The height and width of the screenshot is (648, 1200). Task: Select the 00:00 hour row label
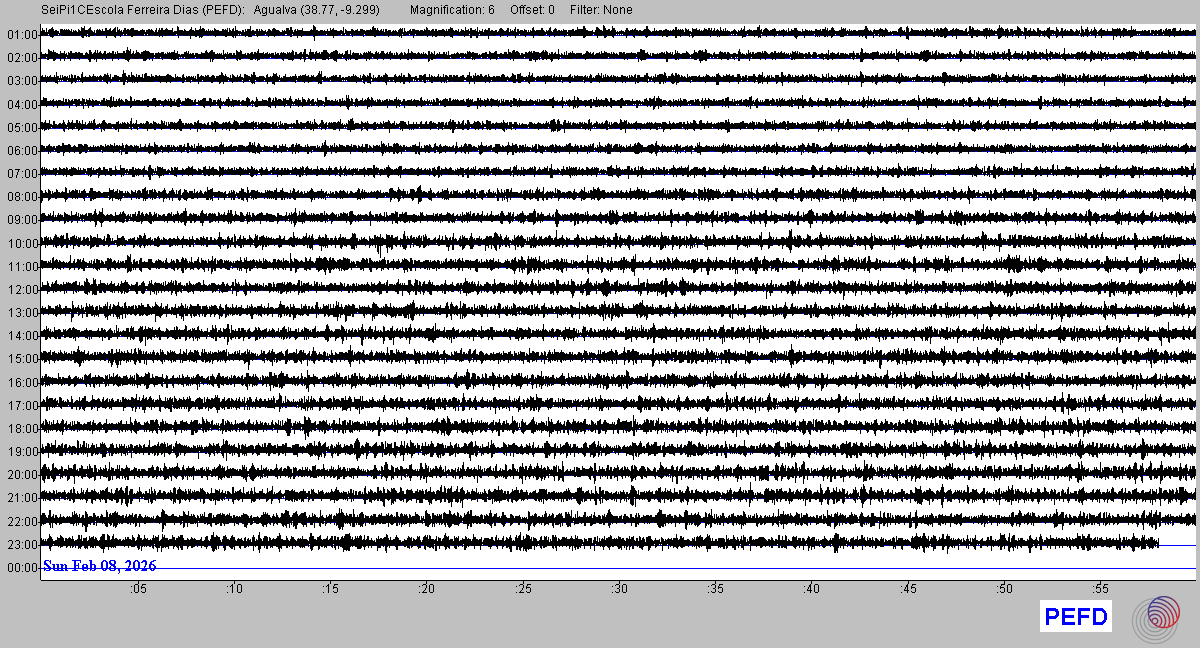(x=21, y=568)
